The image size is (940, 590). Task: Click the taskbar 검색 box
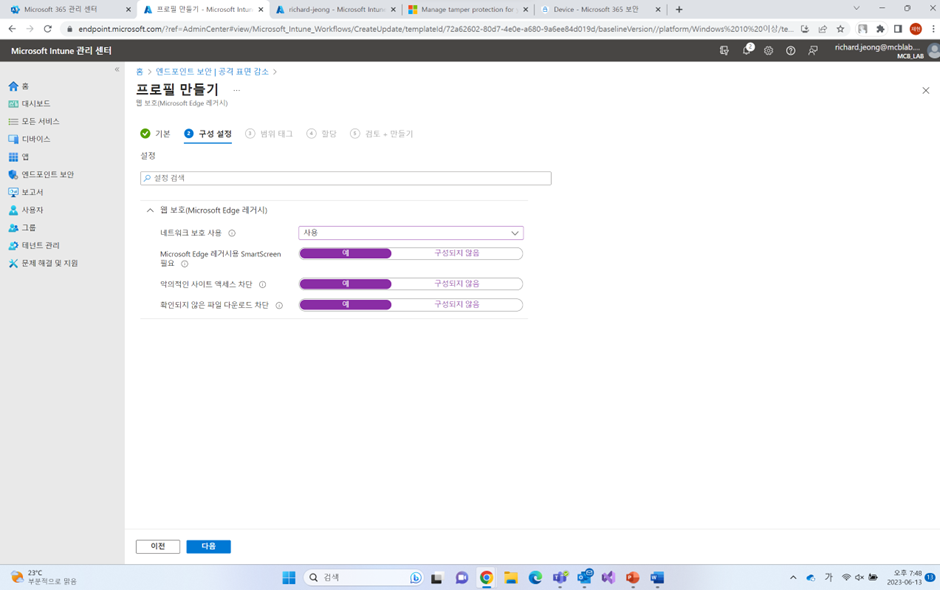(364, 577)
